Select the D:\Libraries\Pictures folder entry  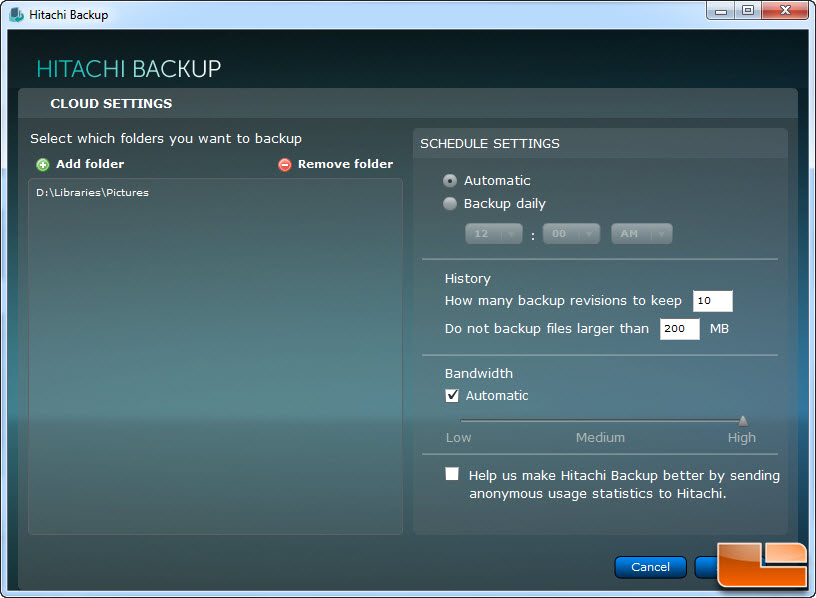point(93,193)
